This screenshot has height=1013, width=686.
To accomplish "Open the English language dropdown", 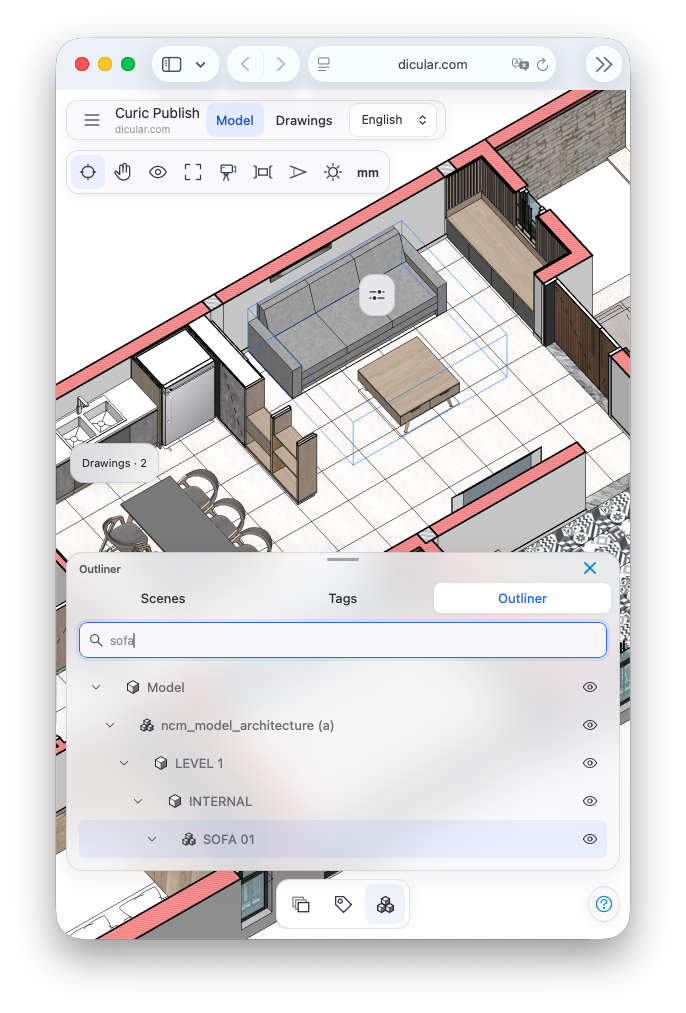I will tap(393, 120).
